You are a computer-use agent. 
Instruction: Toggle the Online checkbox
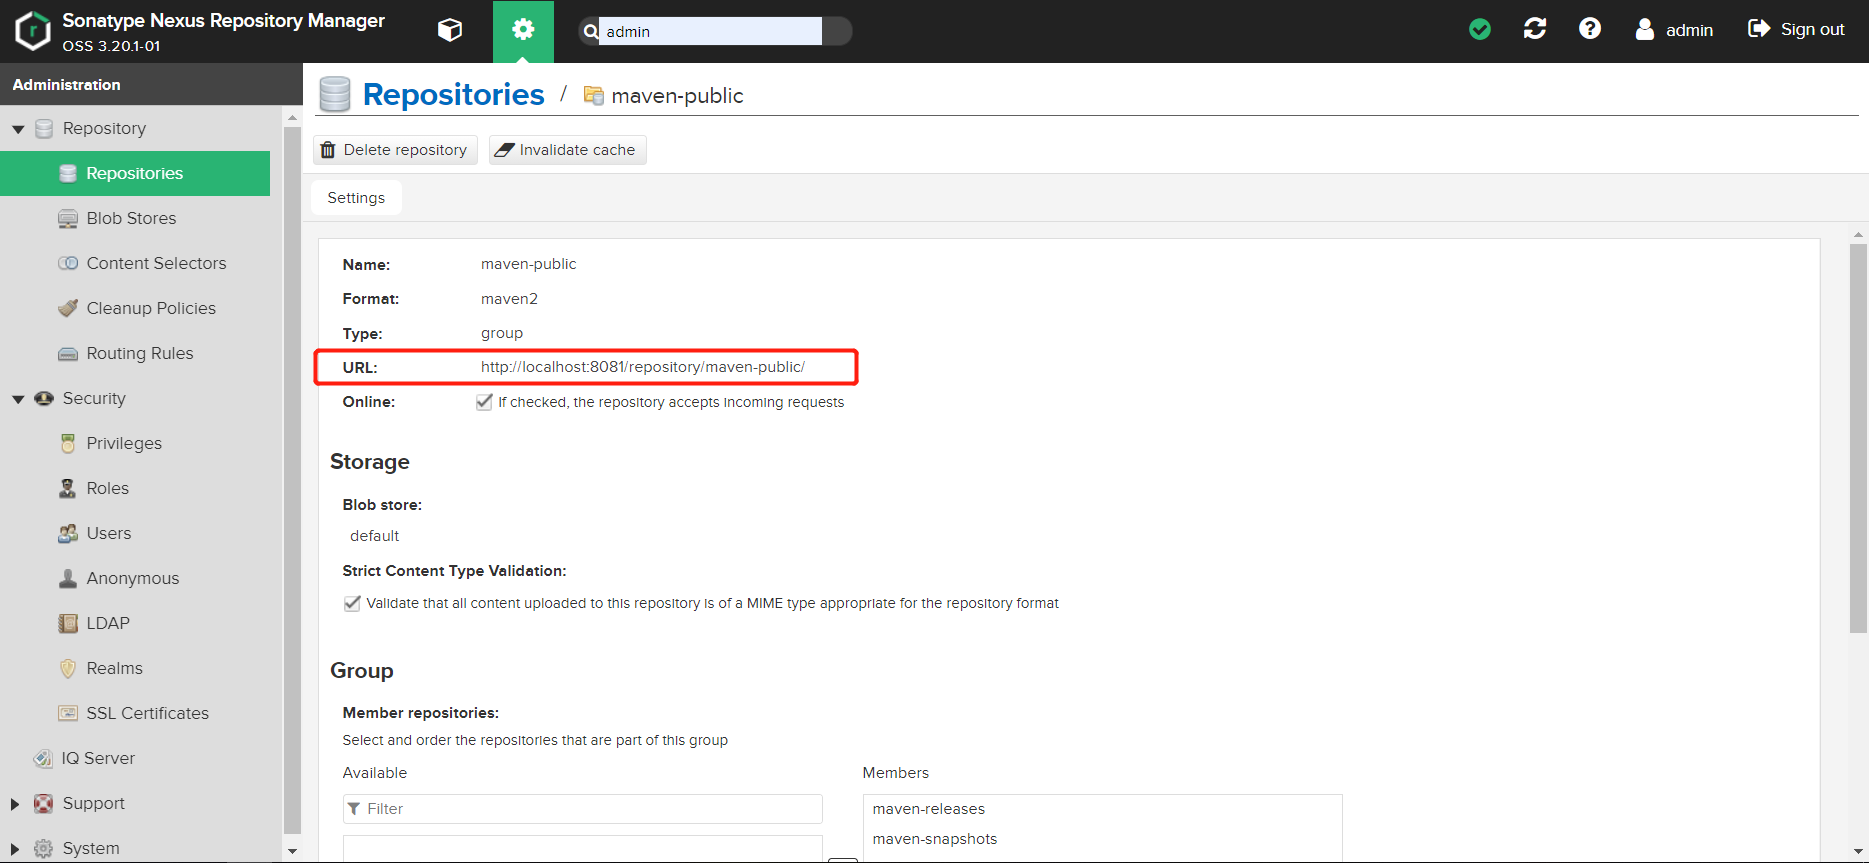pyautogui.click(x=484, y=402)
